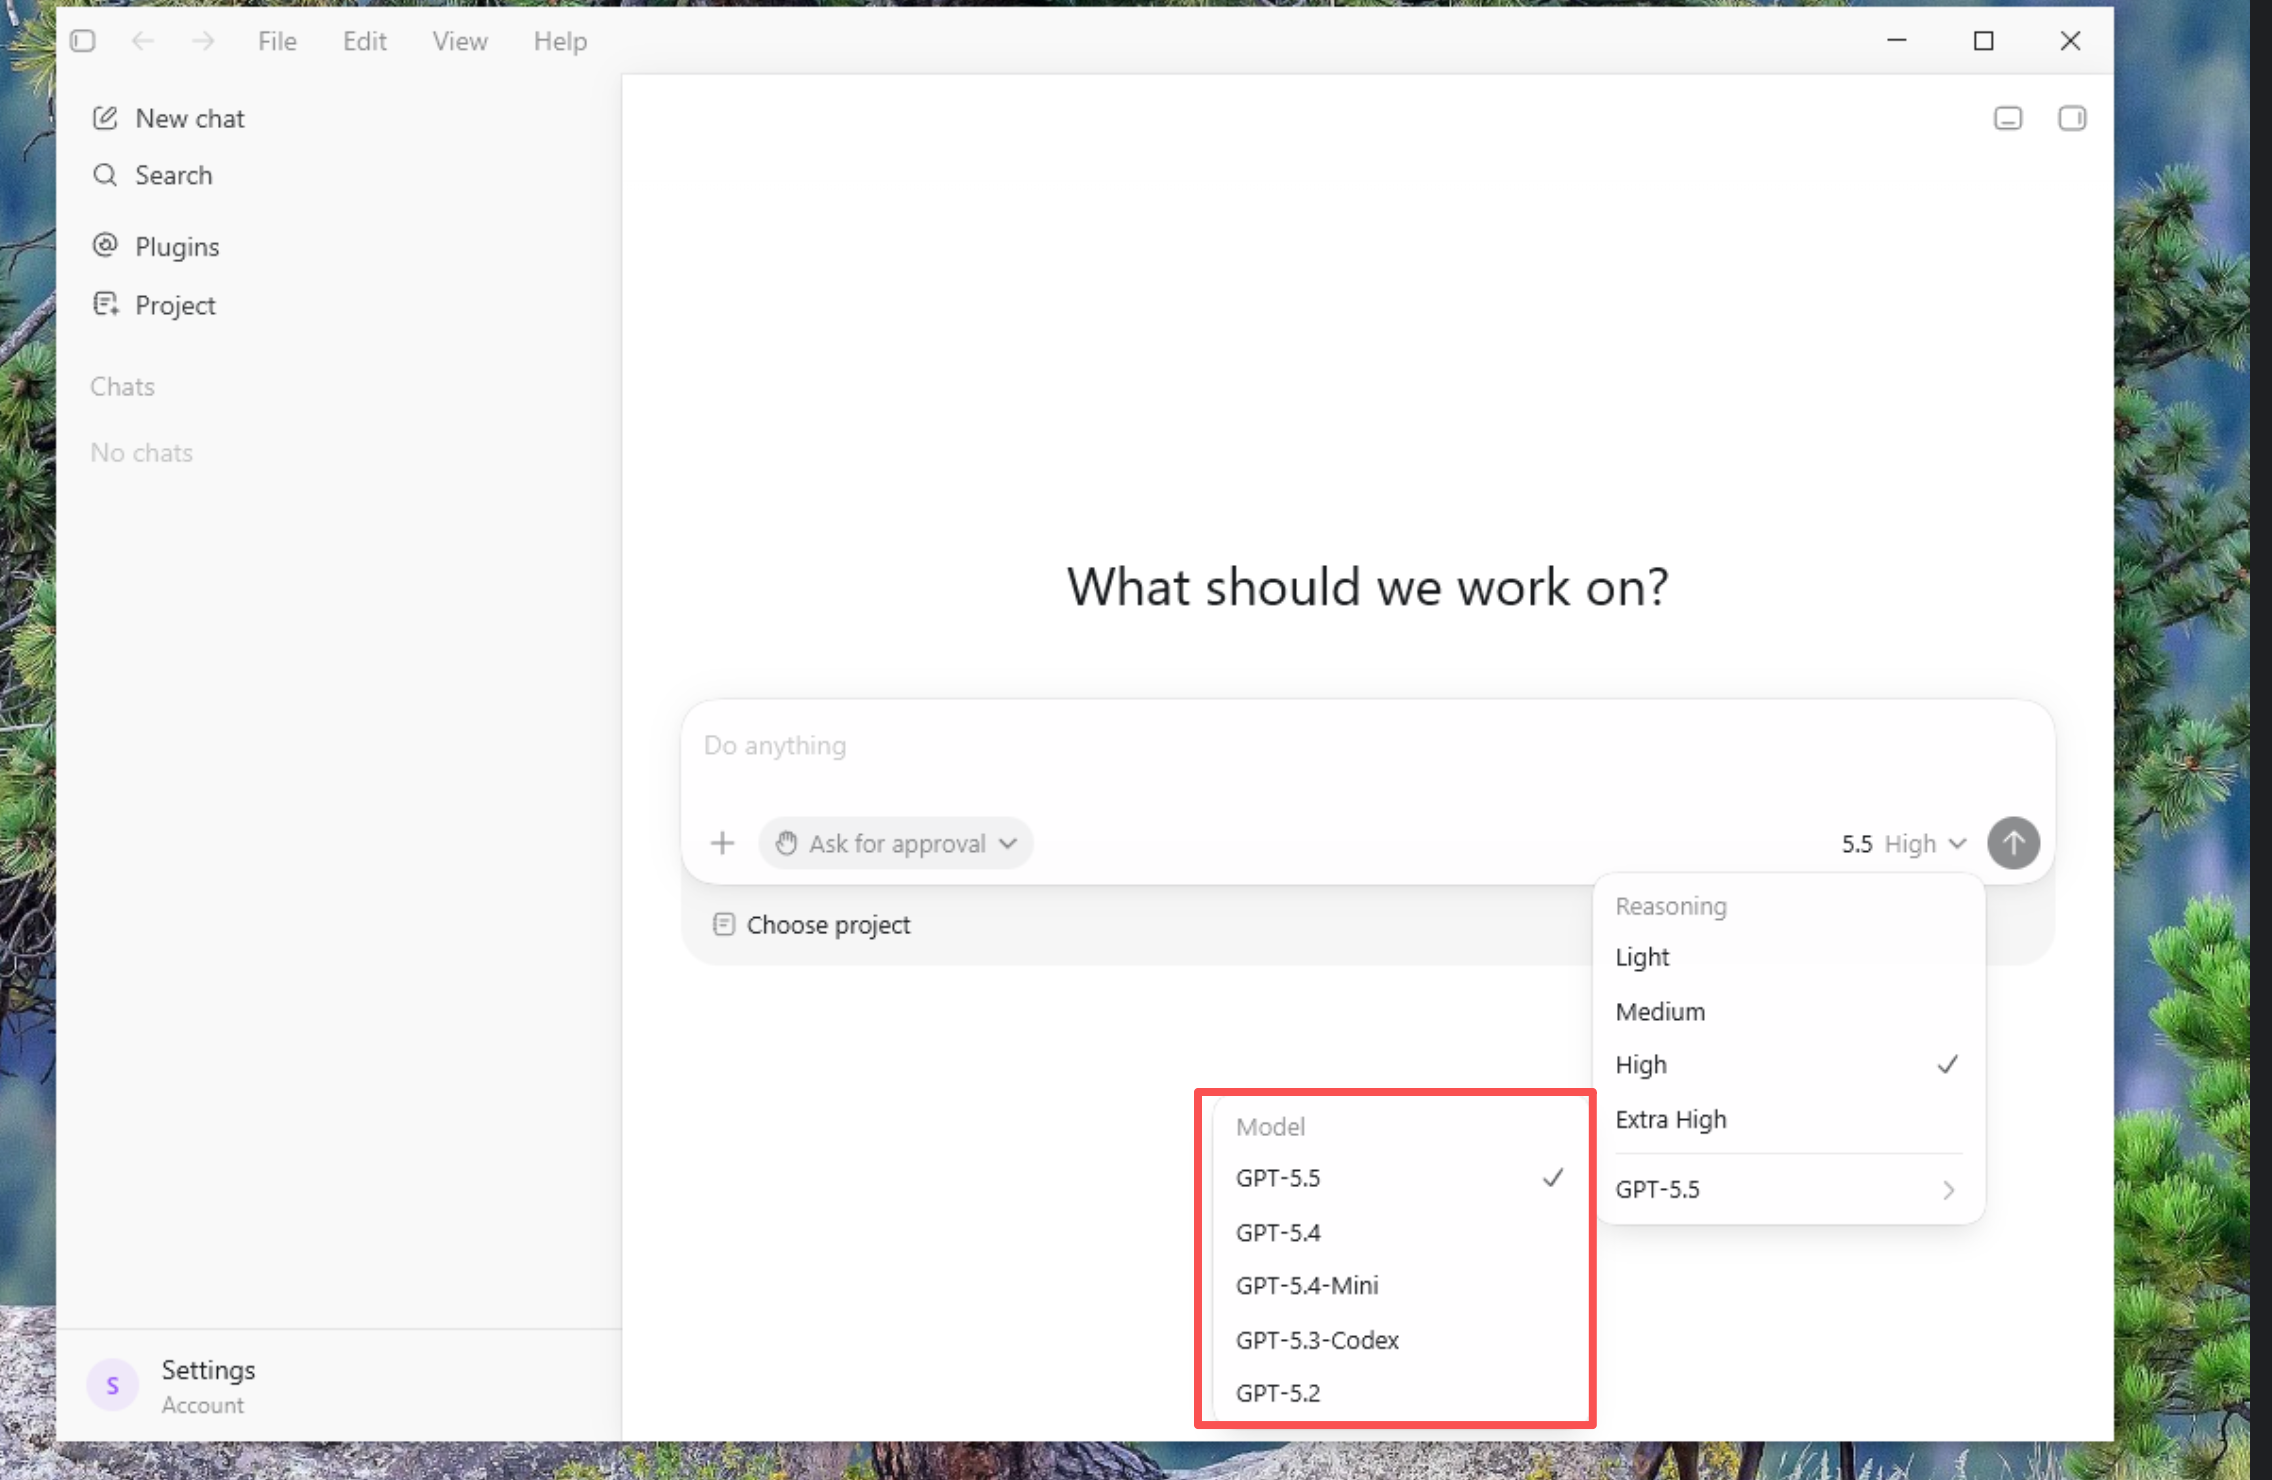Toggle the sidebar panel icon

(83, 41)
